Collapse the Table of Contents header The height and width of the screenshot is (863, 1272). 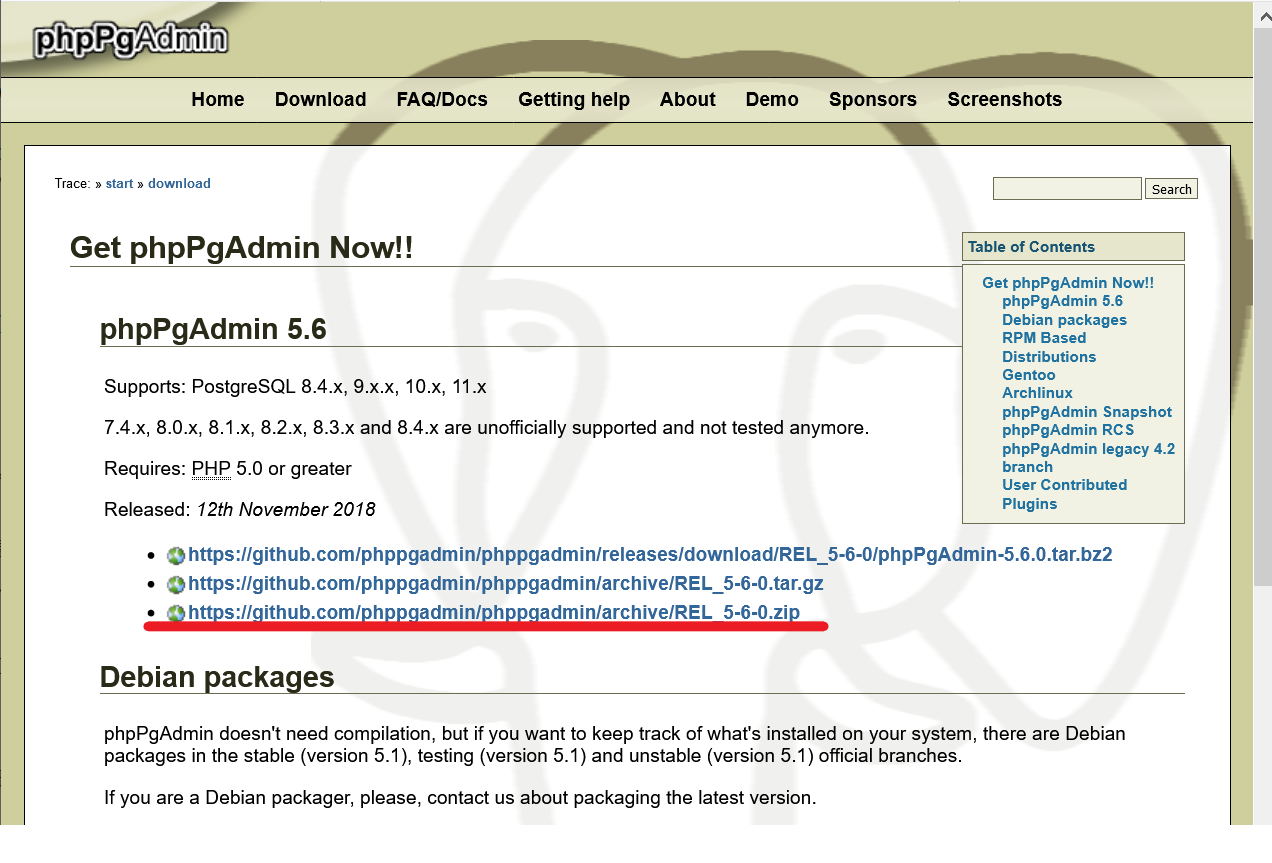click(x=1073, y=247)
